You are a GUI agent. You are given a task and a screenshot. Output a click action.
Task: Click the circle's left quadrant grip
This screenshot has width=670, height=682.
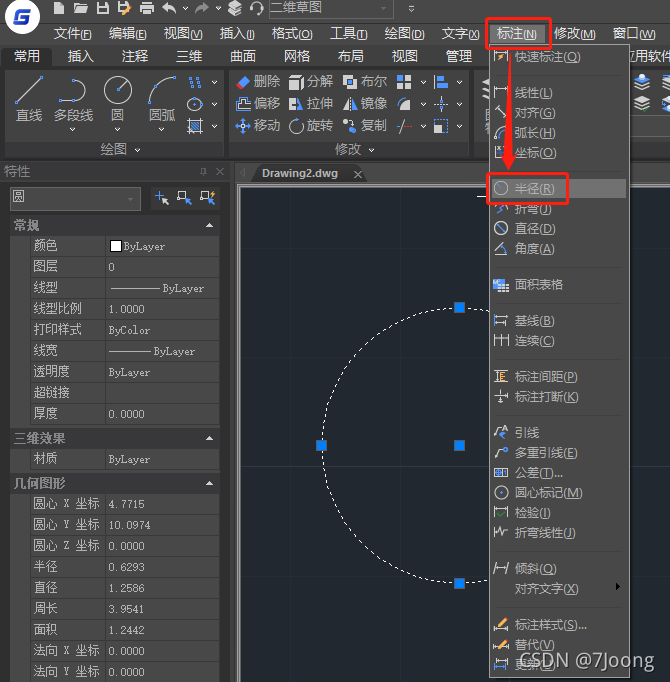click(x=322, y=445)
